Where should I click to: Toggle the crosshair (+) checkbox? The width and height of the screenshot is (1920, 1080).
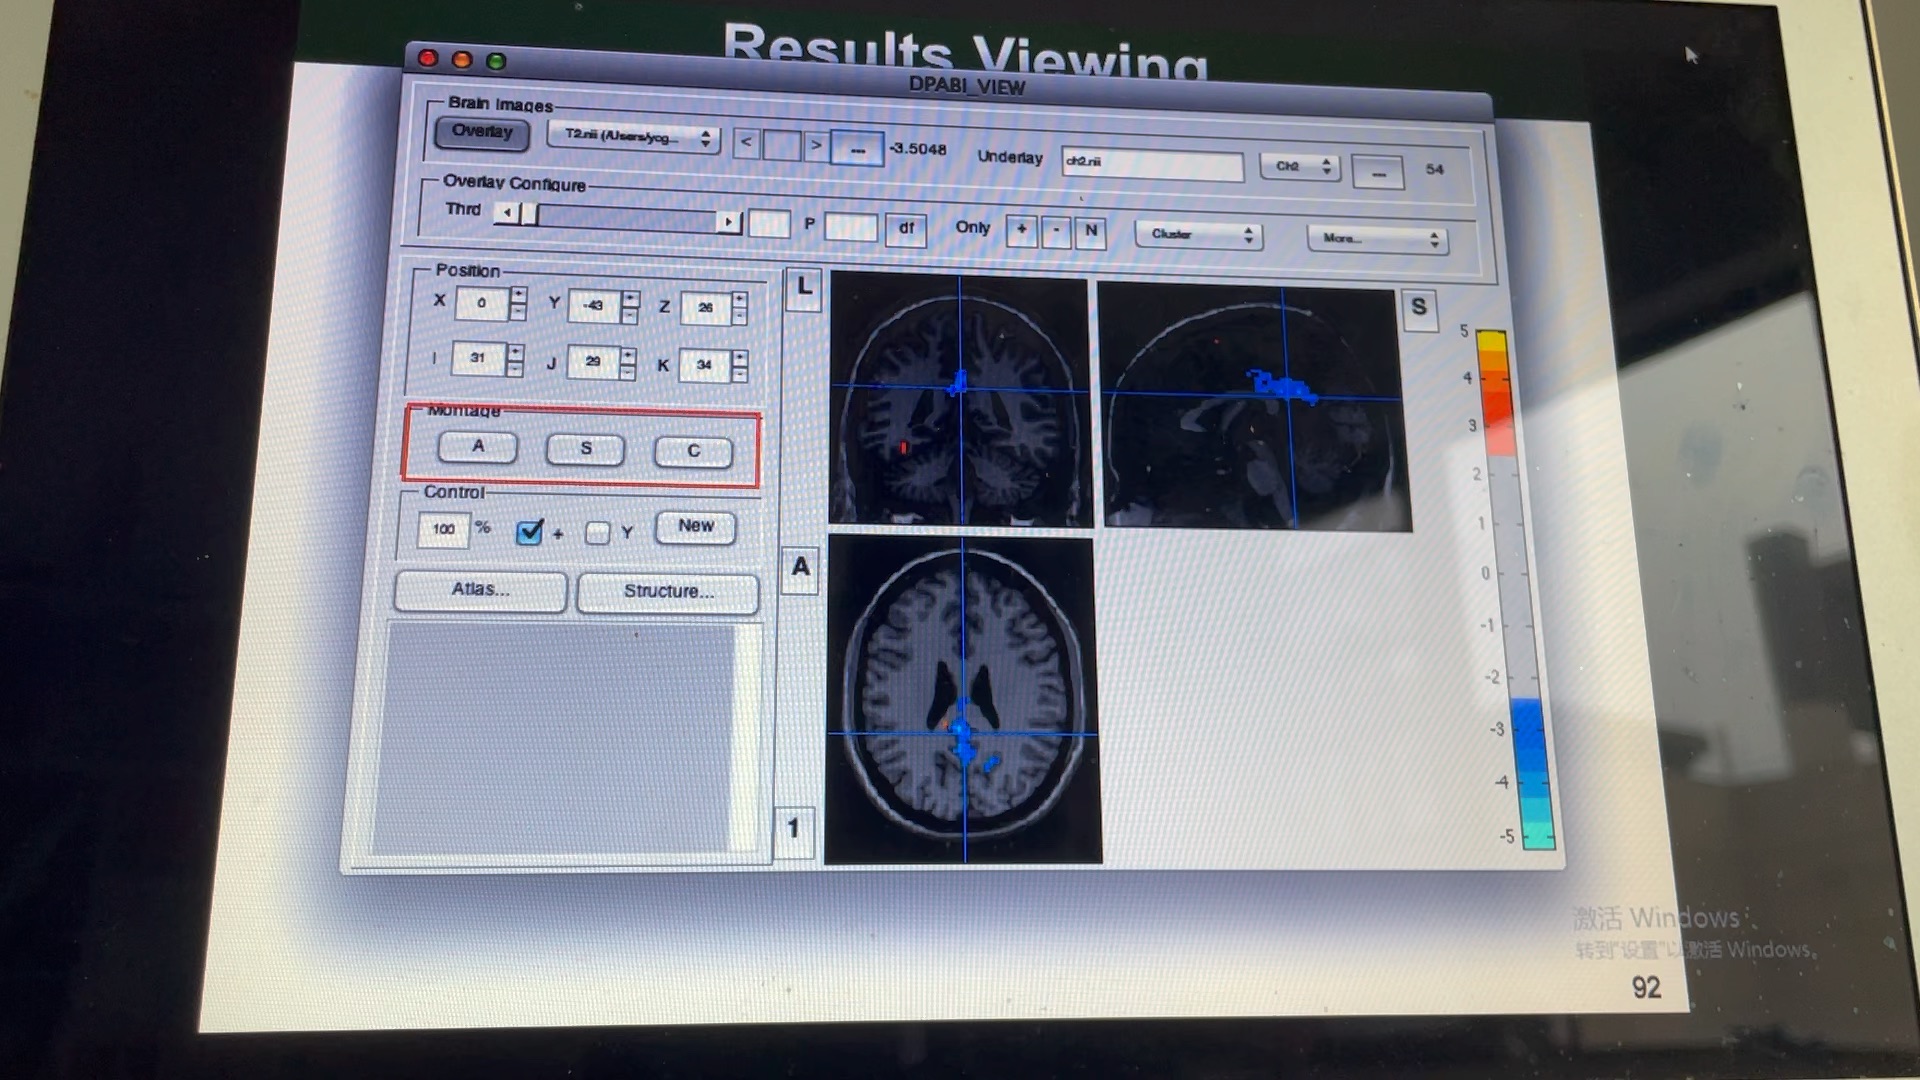530,532
